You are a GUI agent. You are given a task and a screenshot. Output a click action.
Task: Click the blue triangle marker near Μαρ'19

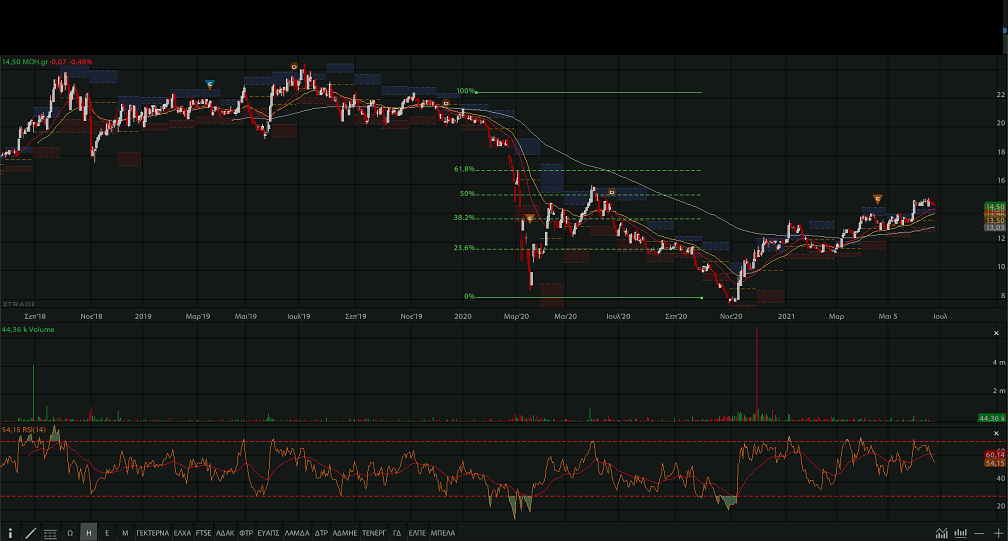point(209,84)
